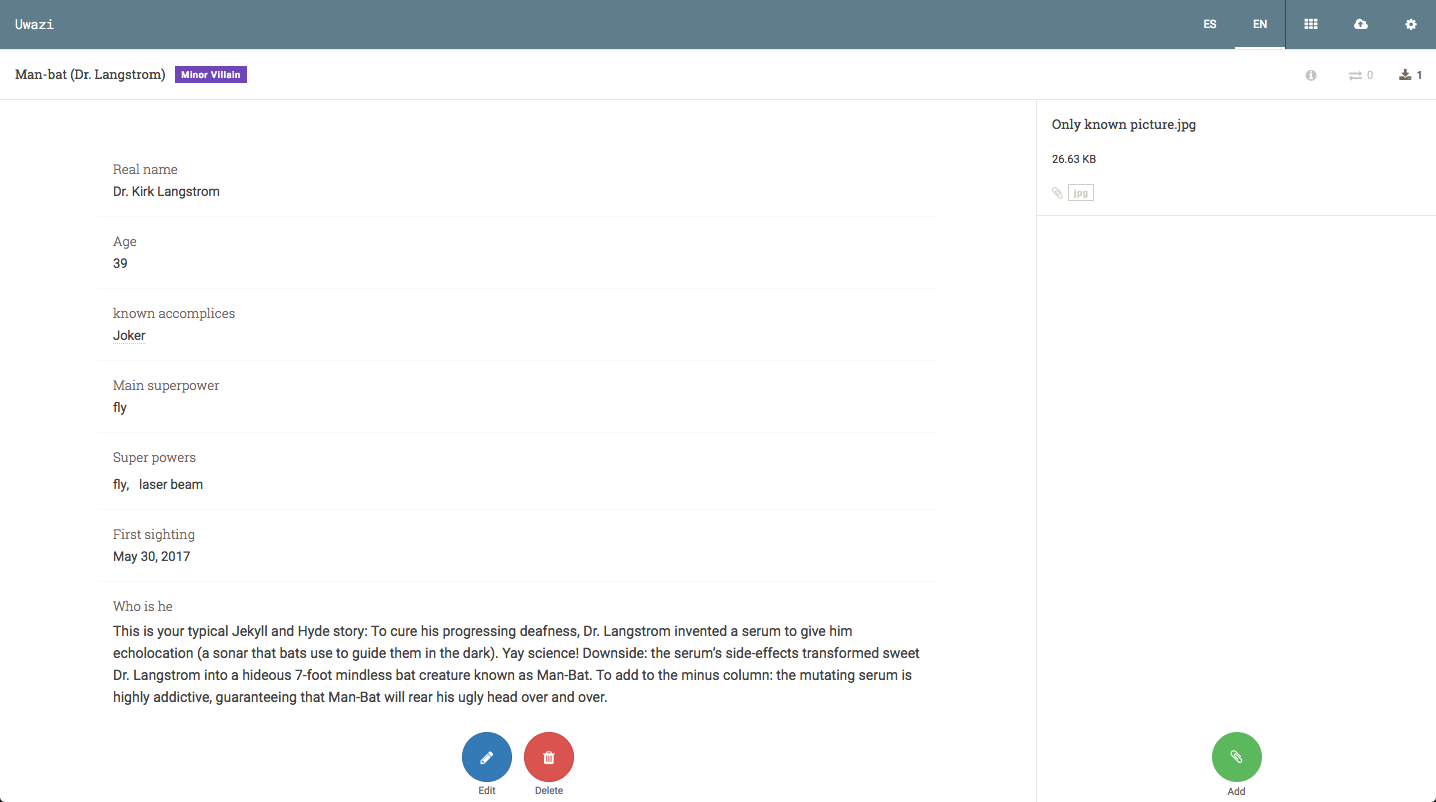Switch language to ES

click(1210, 24)
